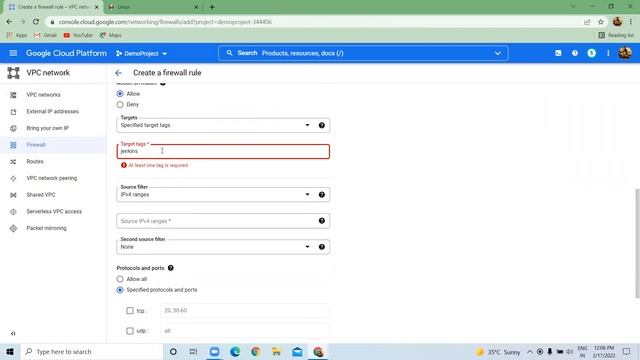
Task: Open the main navigation hamburger menu
Action: (13, 53)
